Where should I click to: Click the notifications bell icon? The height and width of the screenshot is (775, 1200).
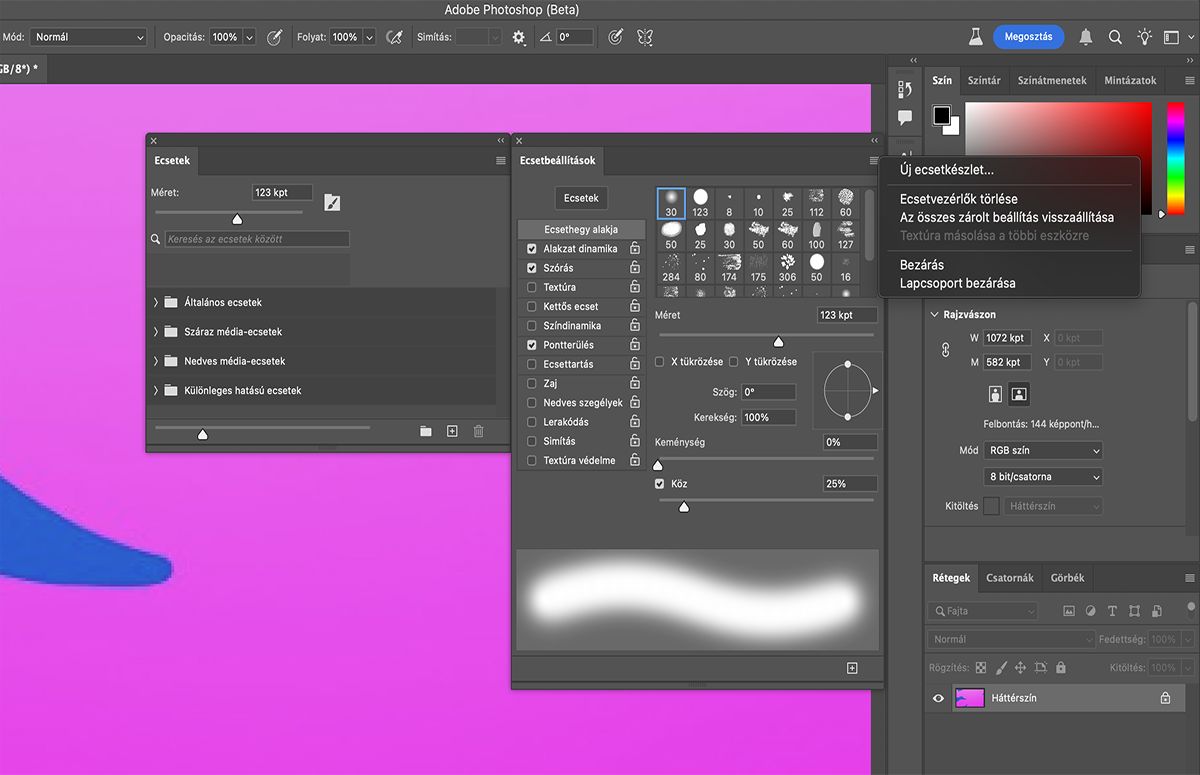point(1085,37)
